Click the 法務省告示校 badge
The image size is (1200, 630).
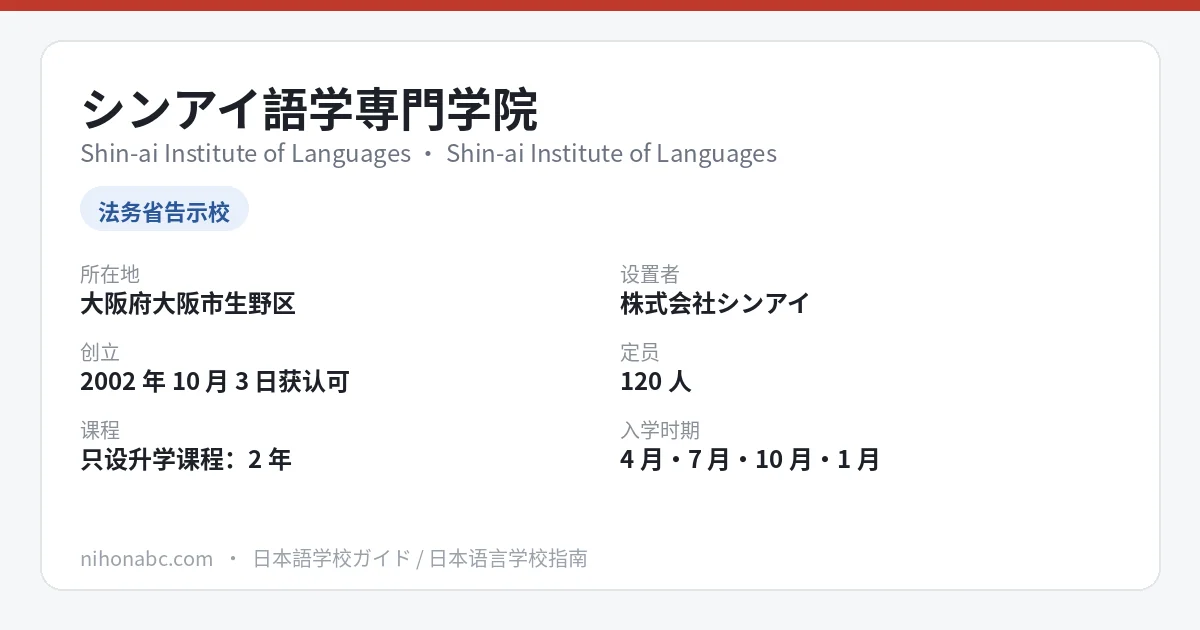tap(164, 209)
